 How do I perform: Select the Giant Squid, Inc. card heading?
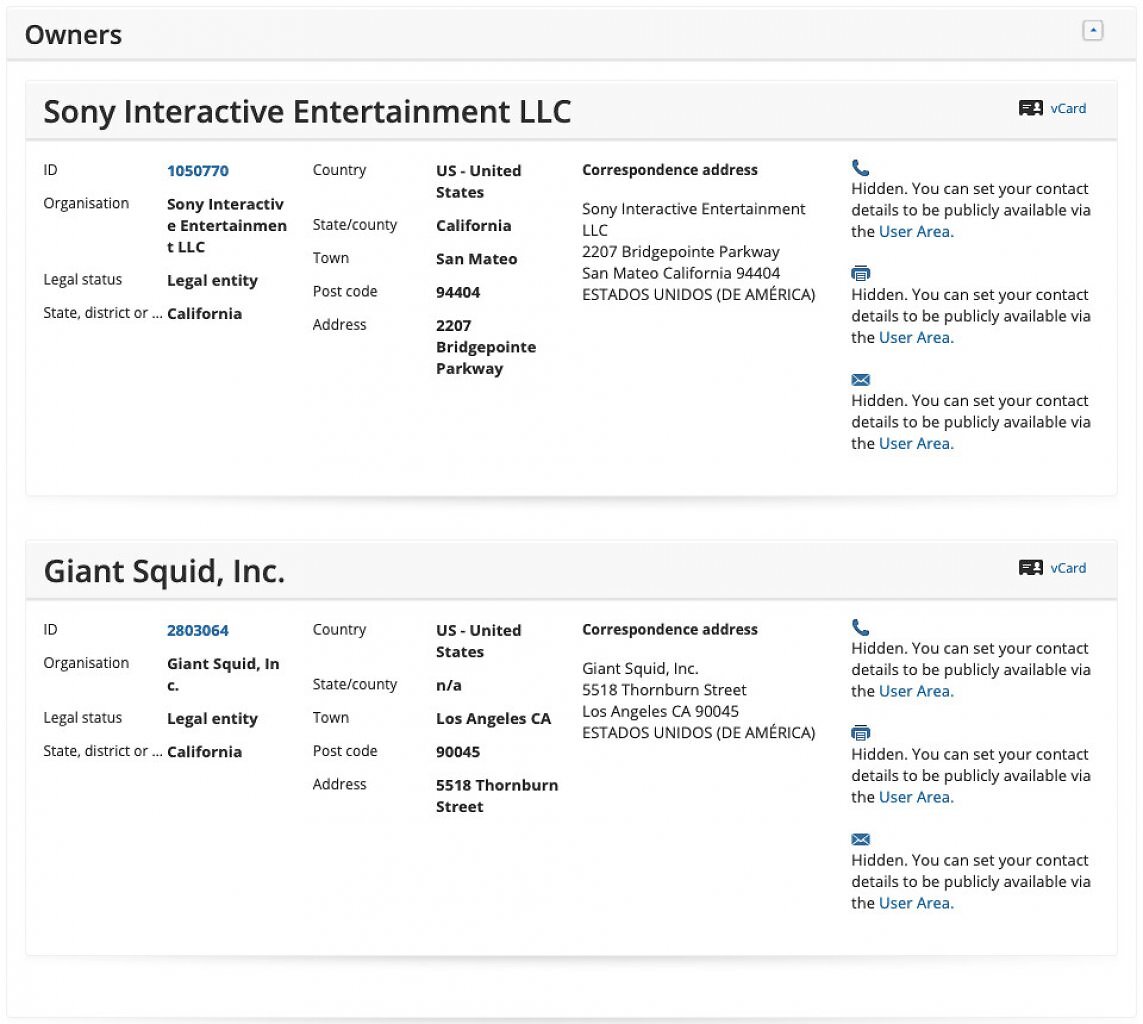164,571
